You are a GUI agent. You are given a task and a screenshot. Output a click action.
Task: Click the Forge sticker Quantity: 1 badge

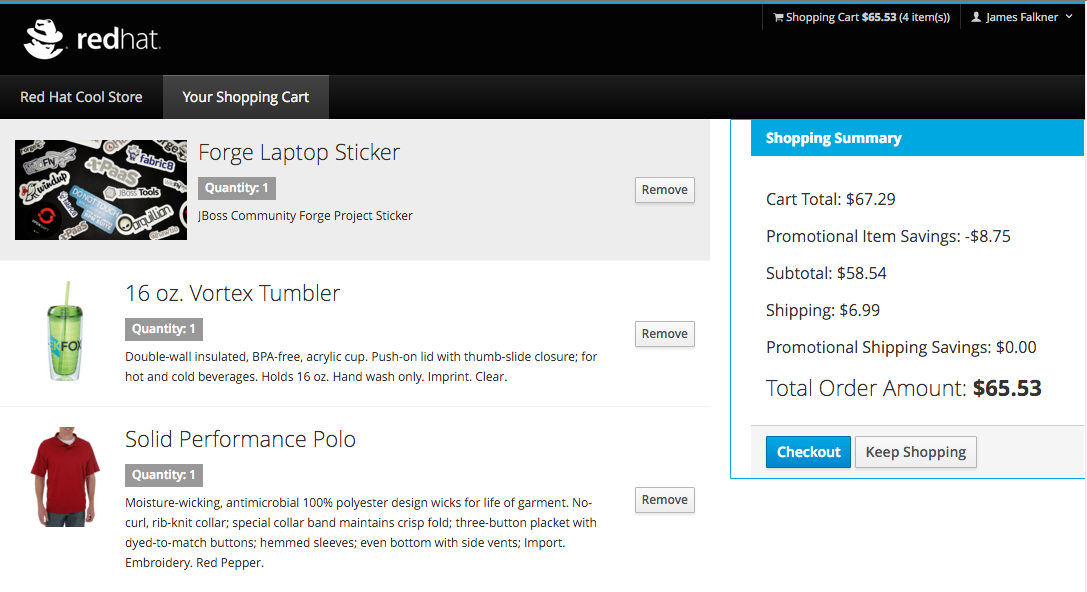237,188
